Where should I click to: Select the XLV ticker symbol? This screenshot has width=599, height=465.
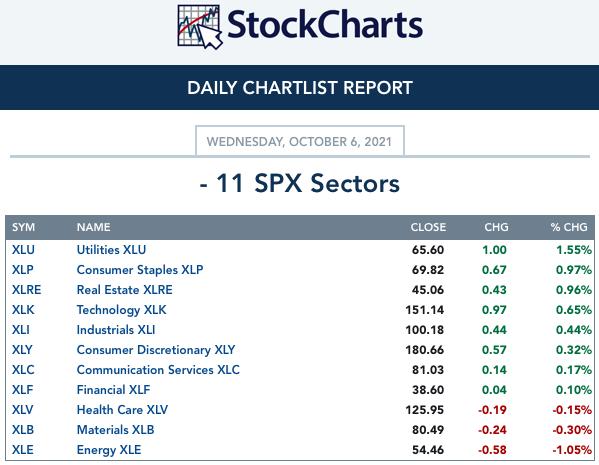pos(23,410)
